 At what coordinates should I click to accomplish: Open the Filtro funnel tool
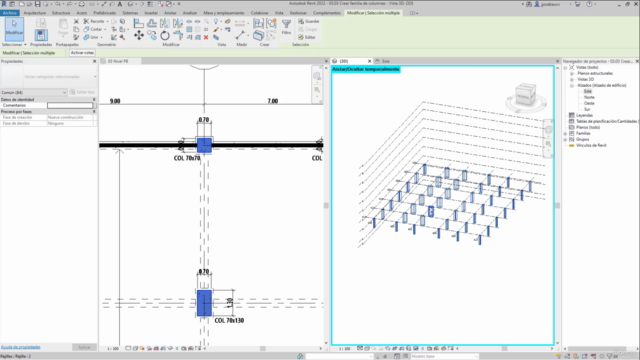287,27
